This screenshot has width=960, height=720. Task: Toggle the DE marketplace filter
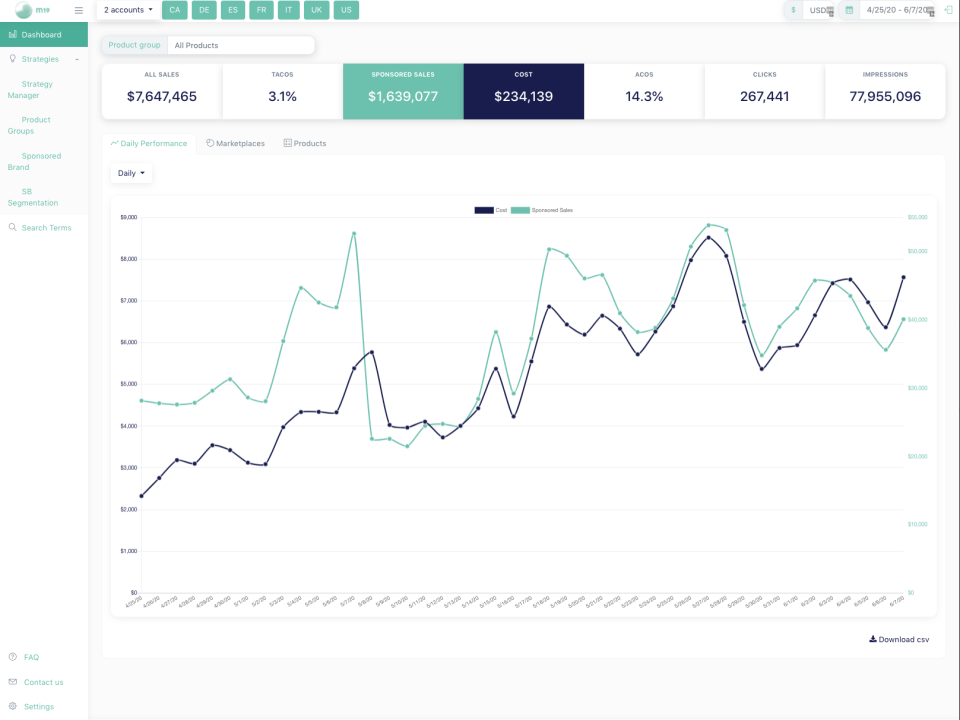(204, 10)
